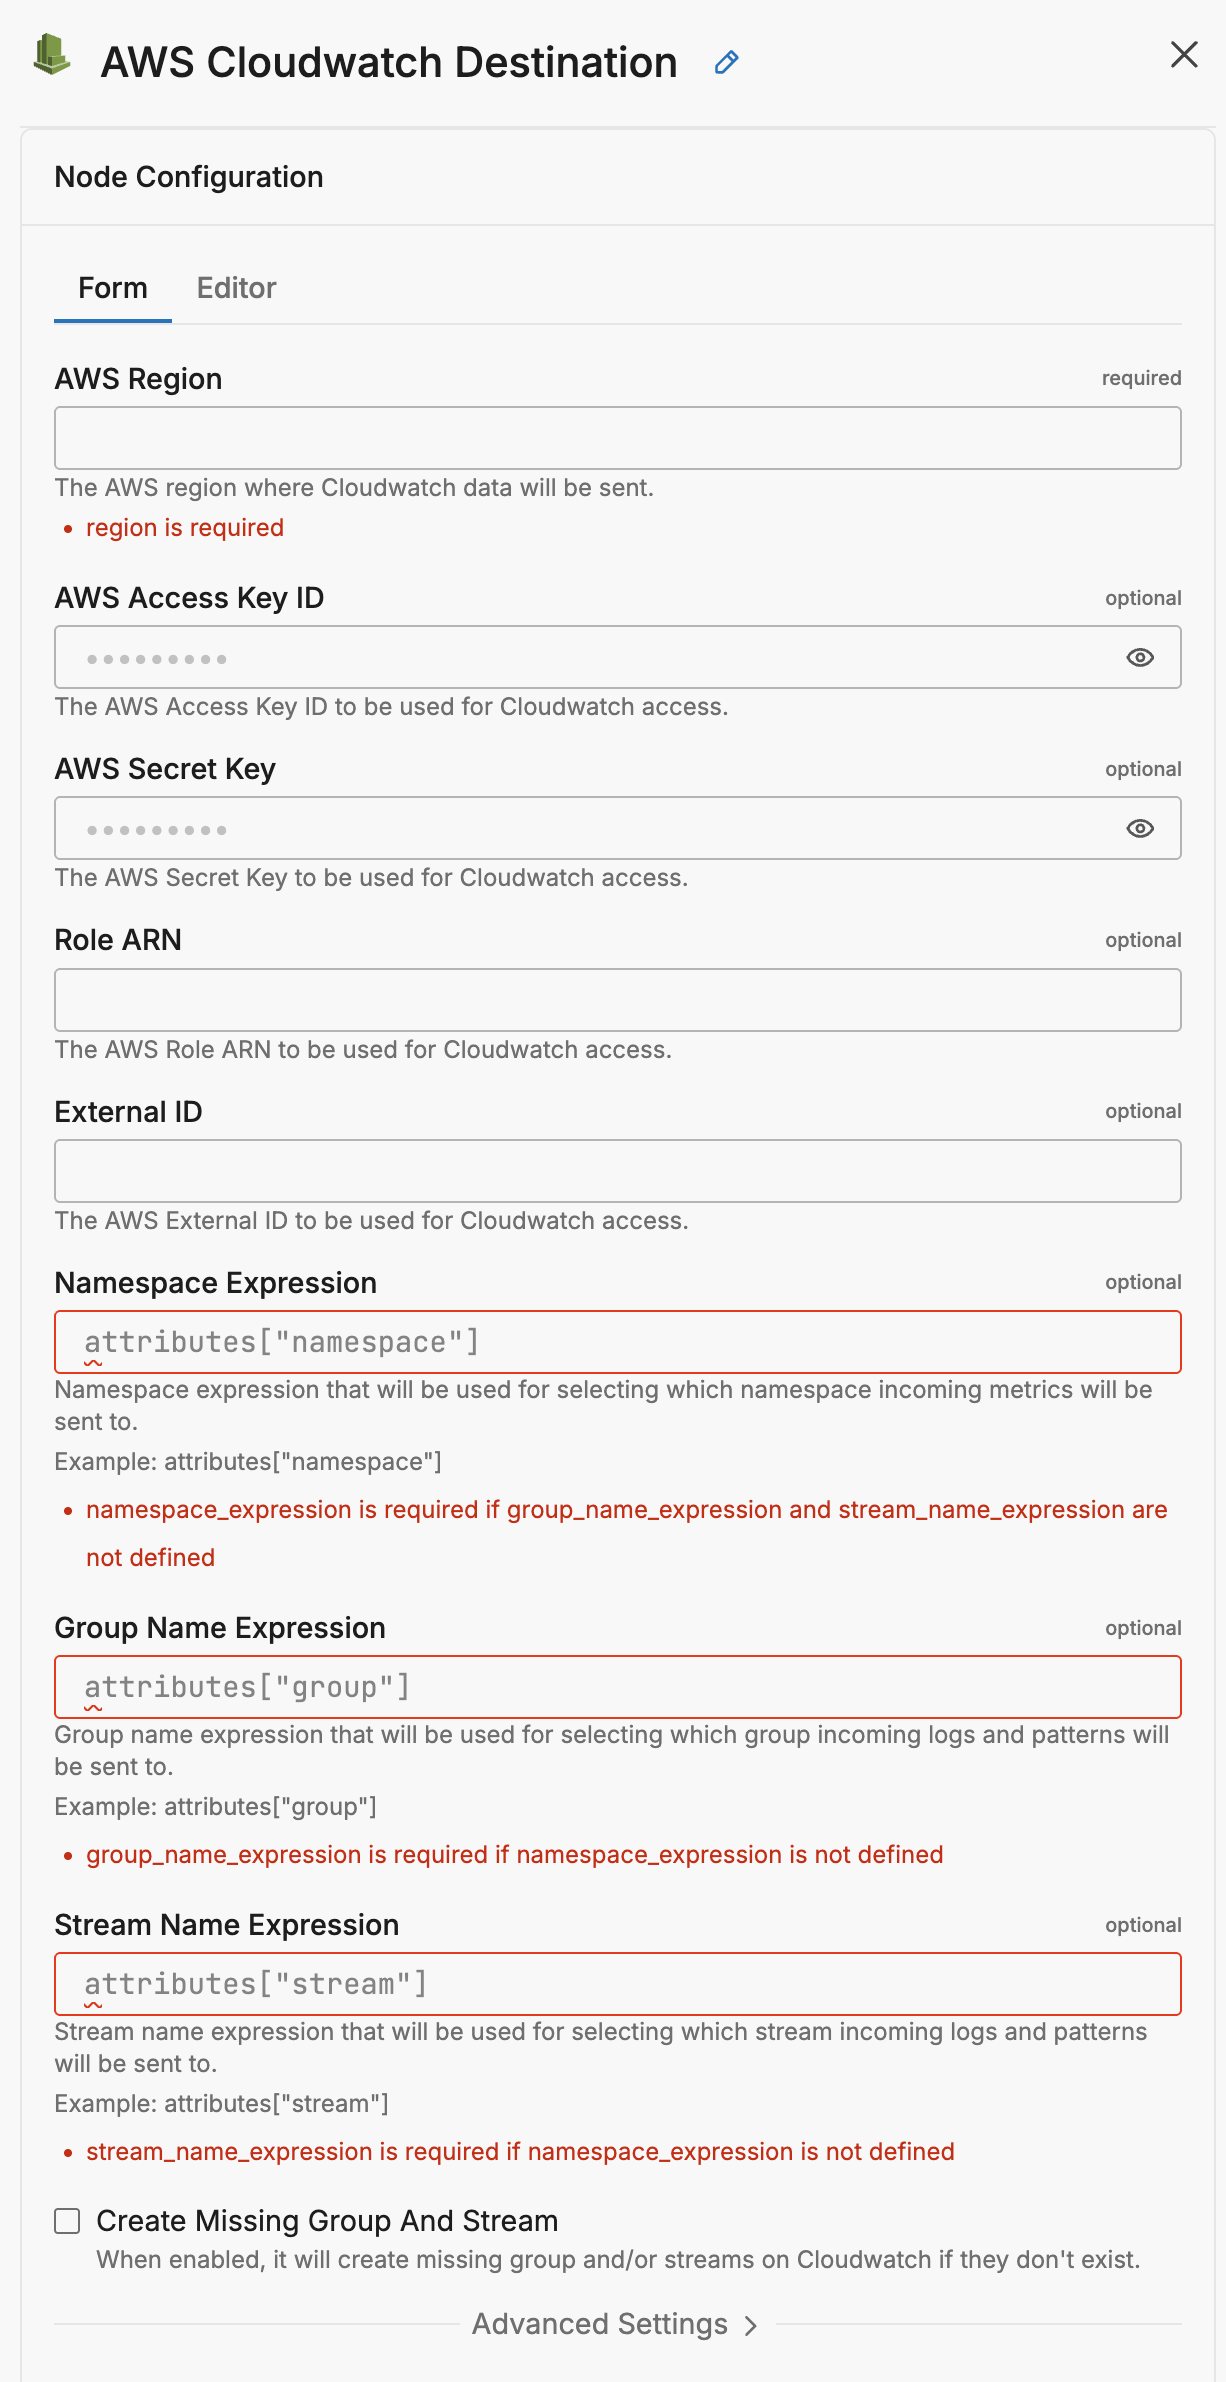Screen dimensions: 1226x2382
Task: Click the Namespace Expression field
Action: point(617,1342)
